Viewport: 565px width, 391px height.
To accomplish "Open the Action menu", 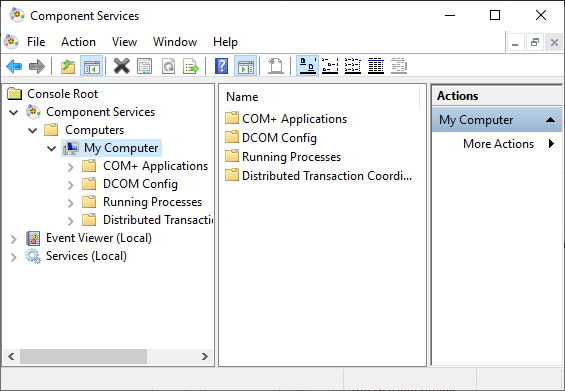I will coord(78,42).
